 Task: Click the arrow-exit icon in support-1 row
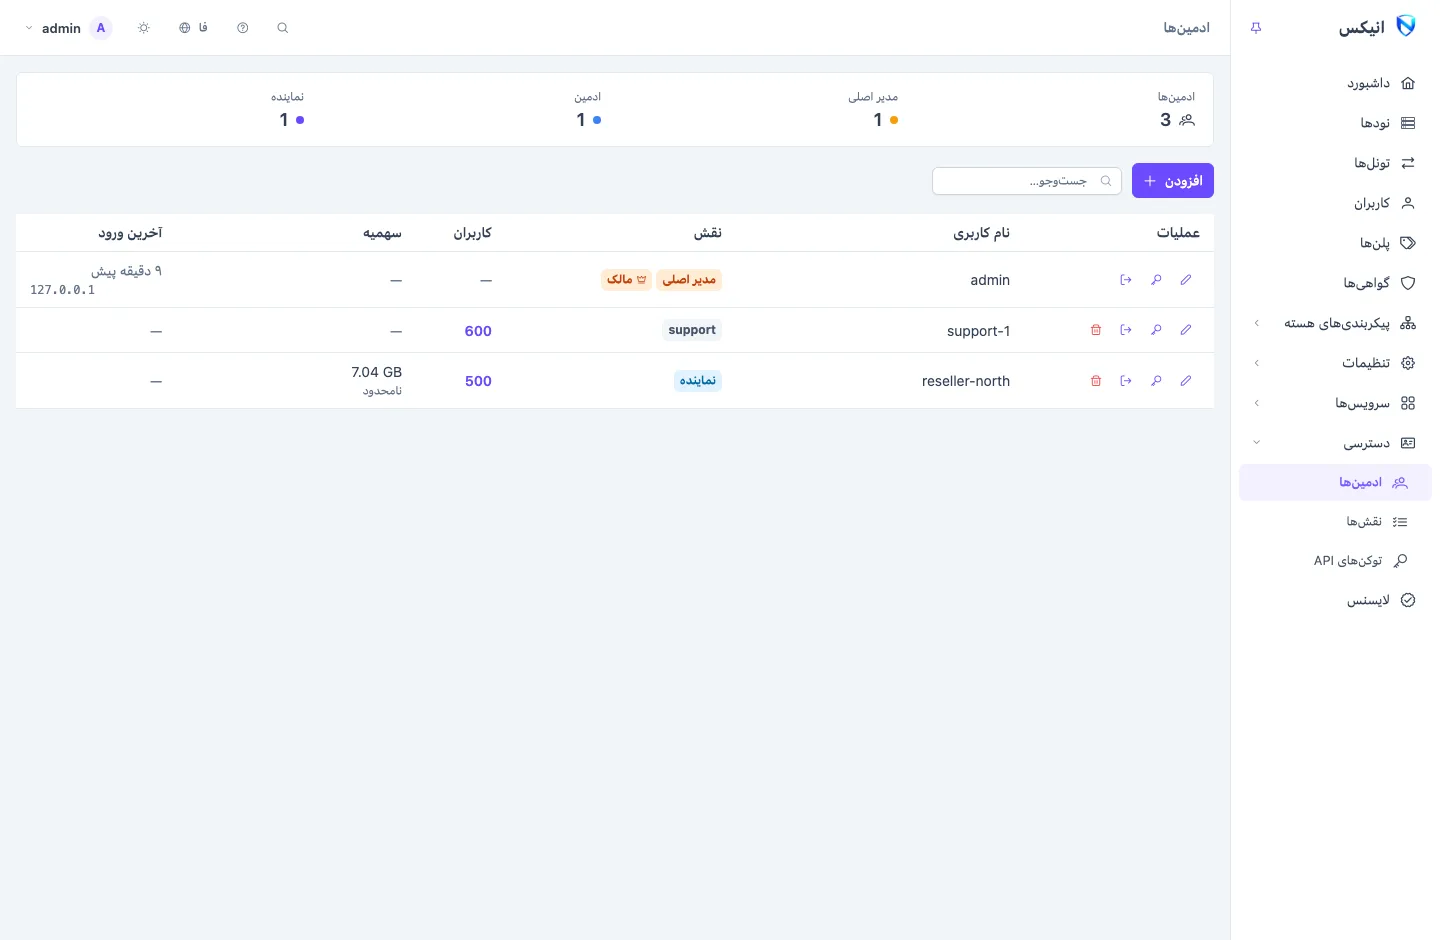[1126, 330]
